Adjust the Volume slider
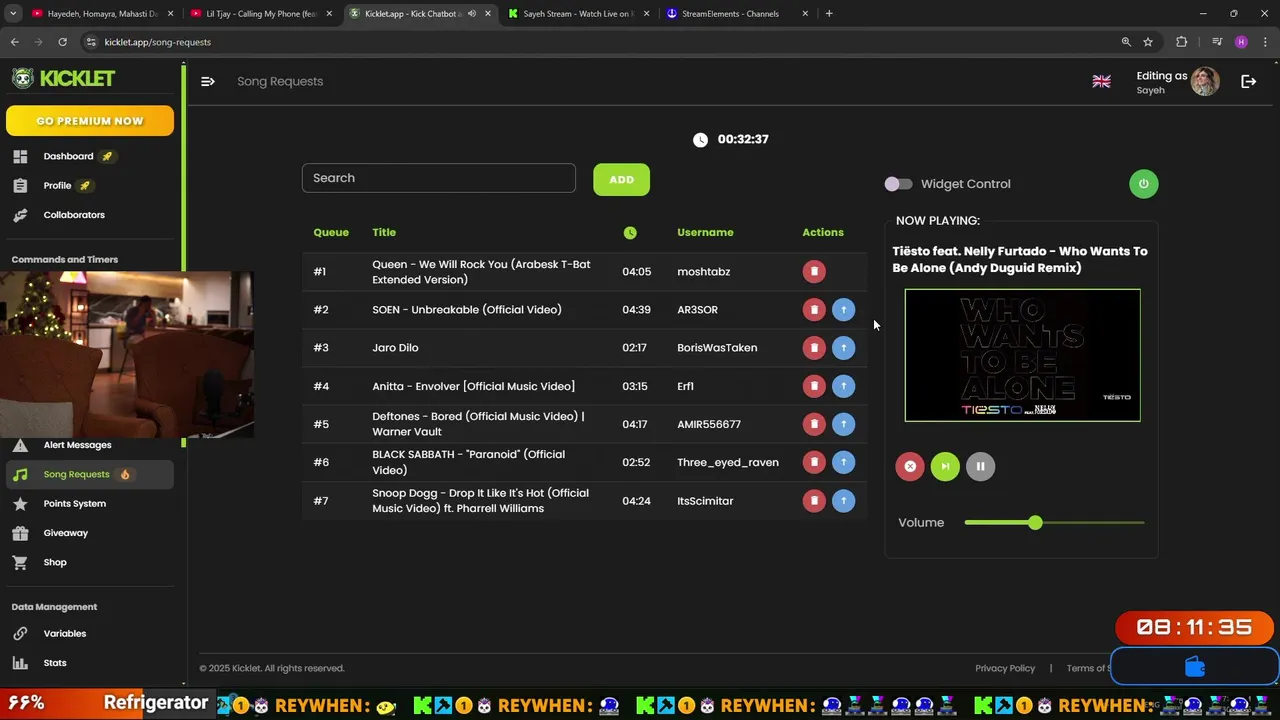The width and height of the screenshot is (1280, 720). click(x=1054, y=523)
